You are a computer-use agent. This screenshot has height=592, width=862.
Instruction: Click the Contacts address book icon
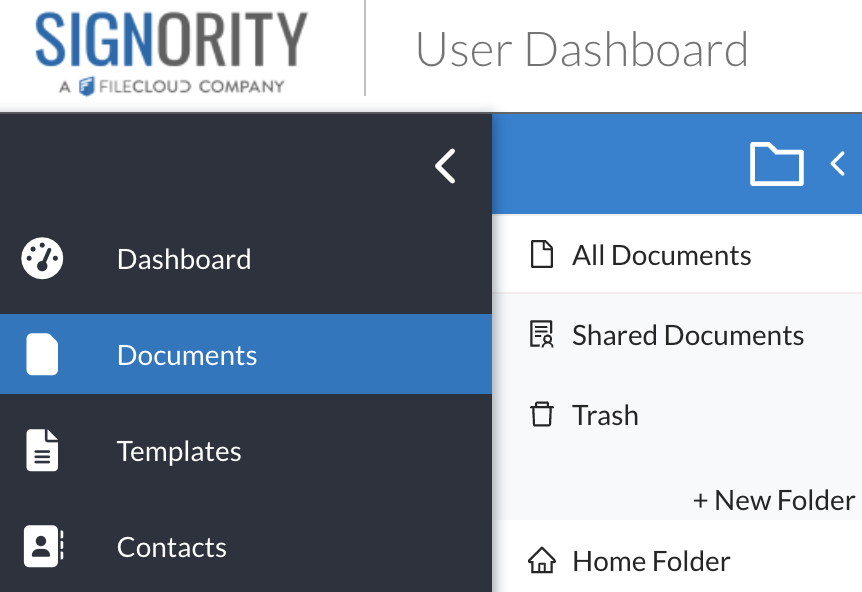pos(43,546)
